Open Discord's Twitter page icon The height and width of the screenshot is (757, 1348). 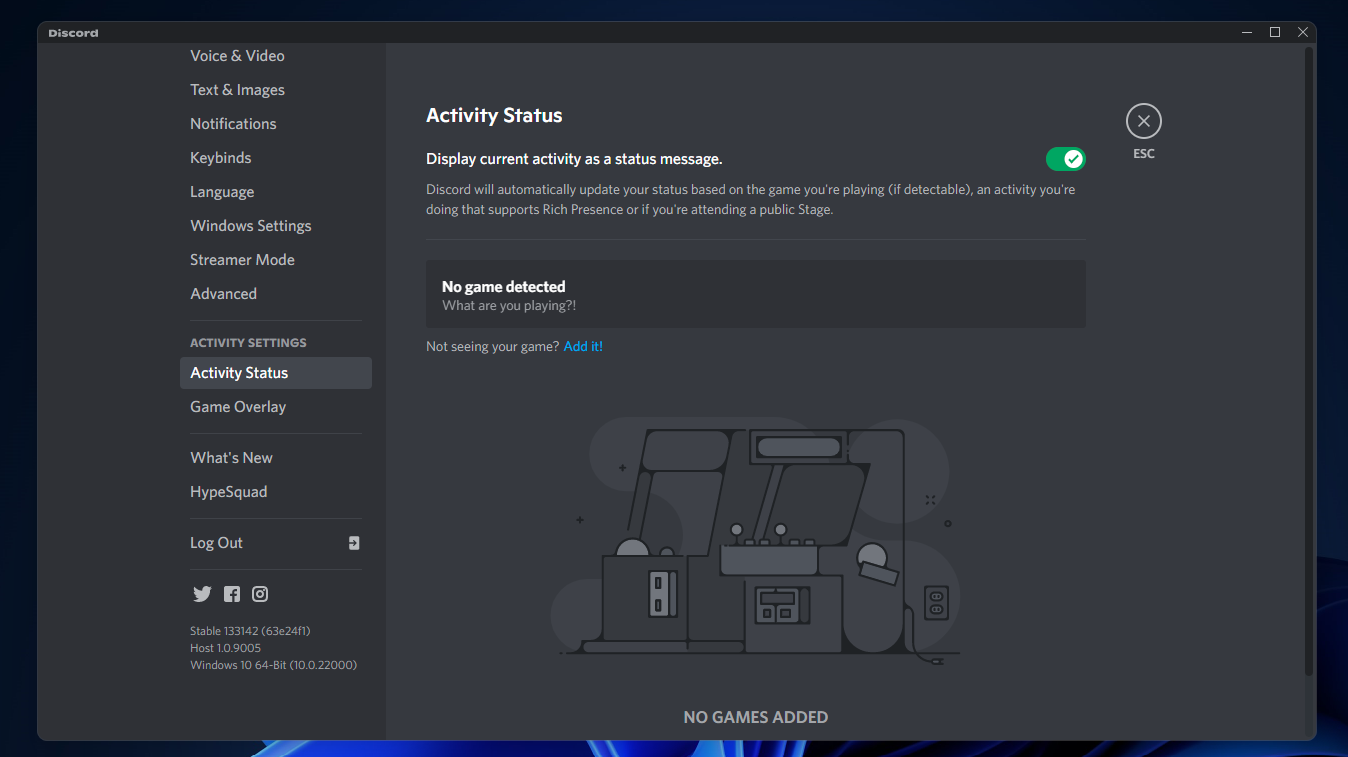tap(202, 594)
